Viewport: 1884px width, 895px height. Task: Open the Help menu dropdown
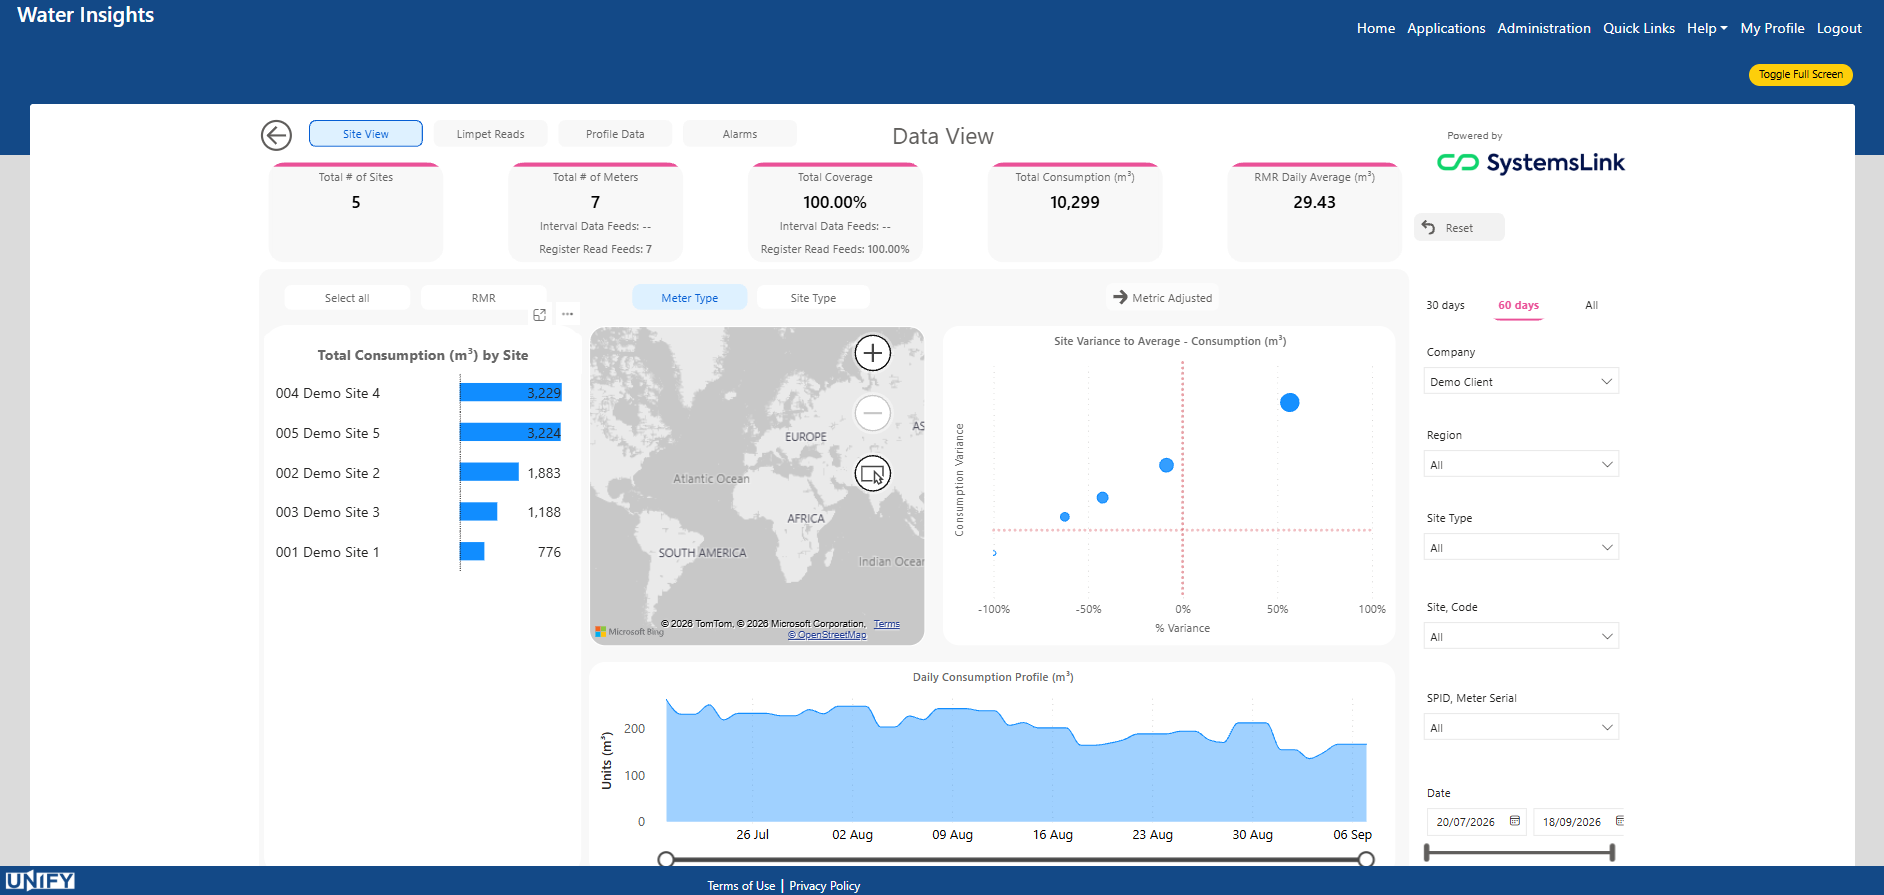1707,28
